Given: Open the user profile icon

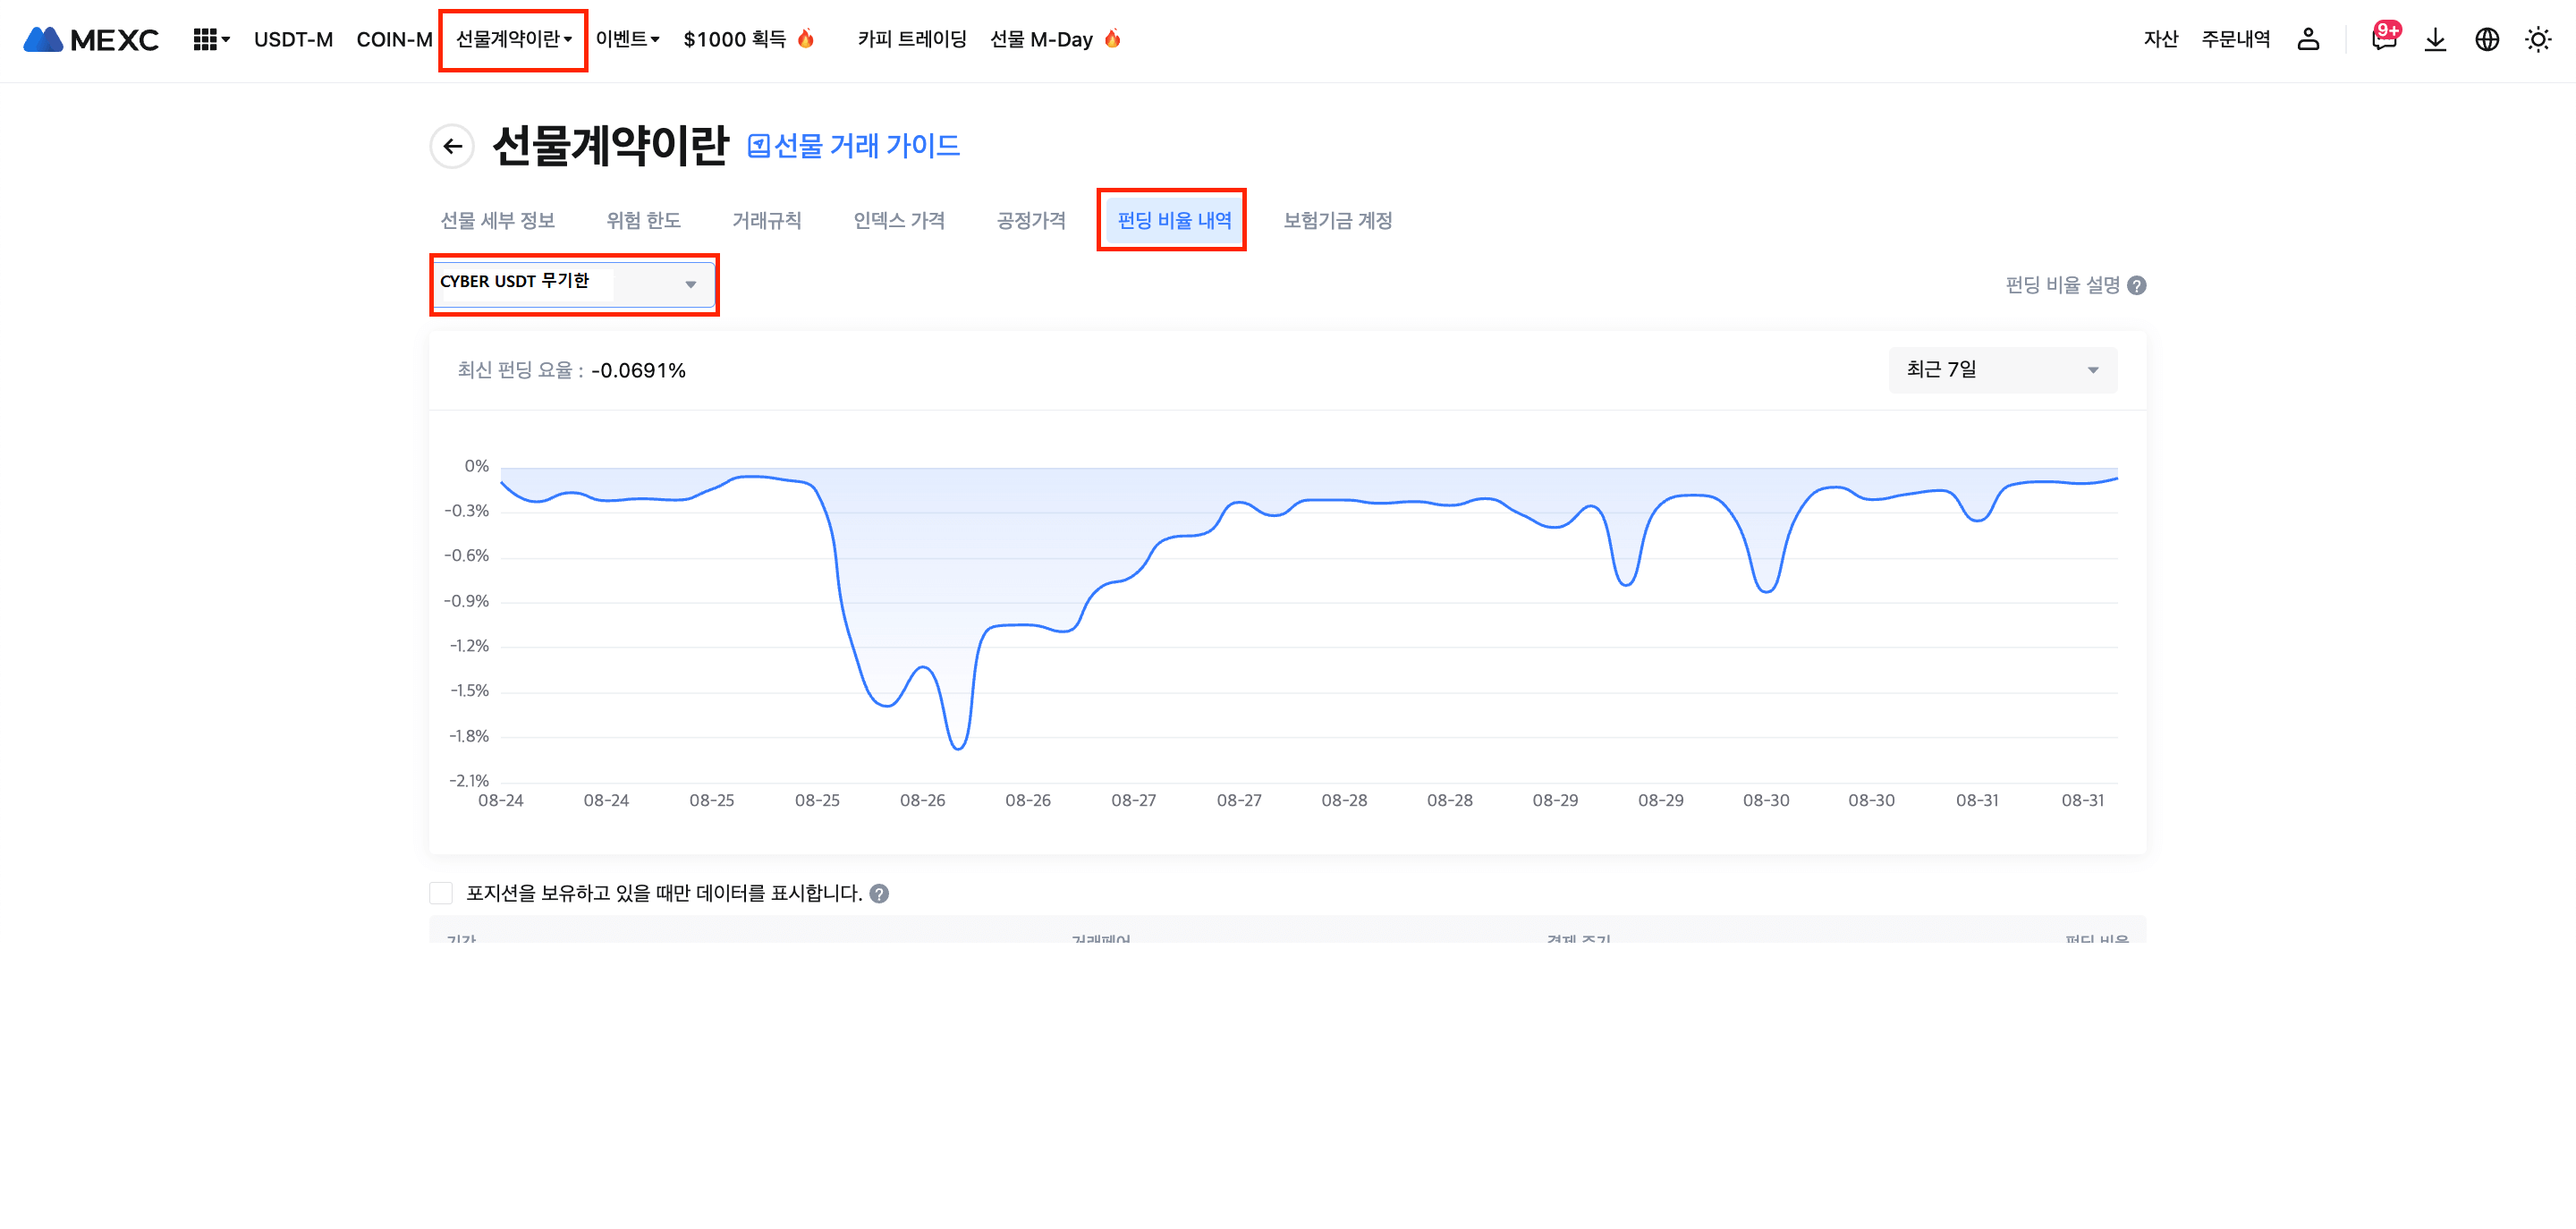Looking at the screenshot, I should pyautogui.click(x=2307, y=39).
